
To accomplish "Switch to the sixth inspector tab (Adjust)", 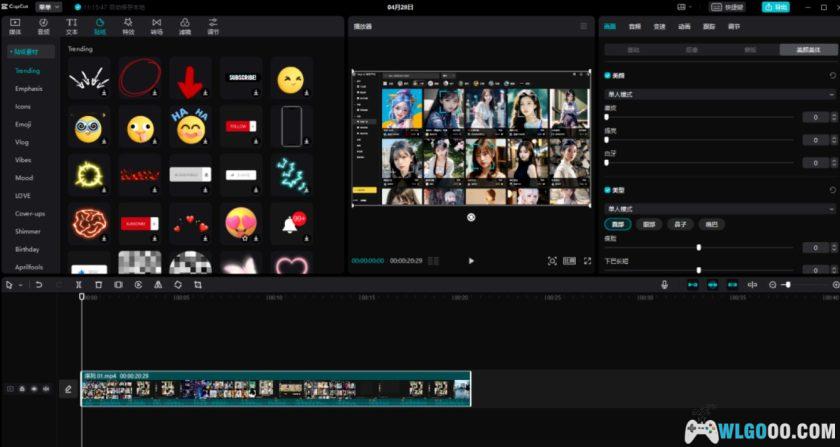I will click(x=734, y=26).
